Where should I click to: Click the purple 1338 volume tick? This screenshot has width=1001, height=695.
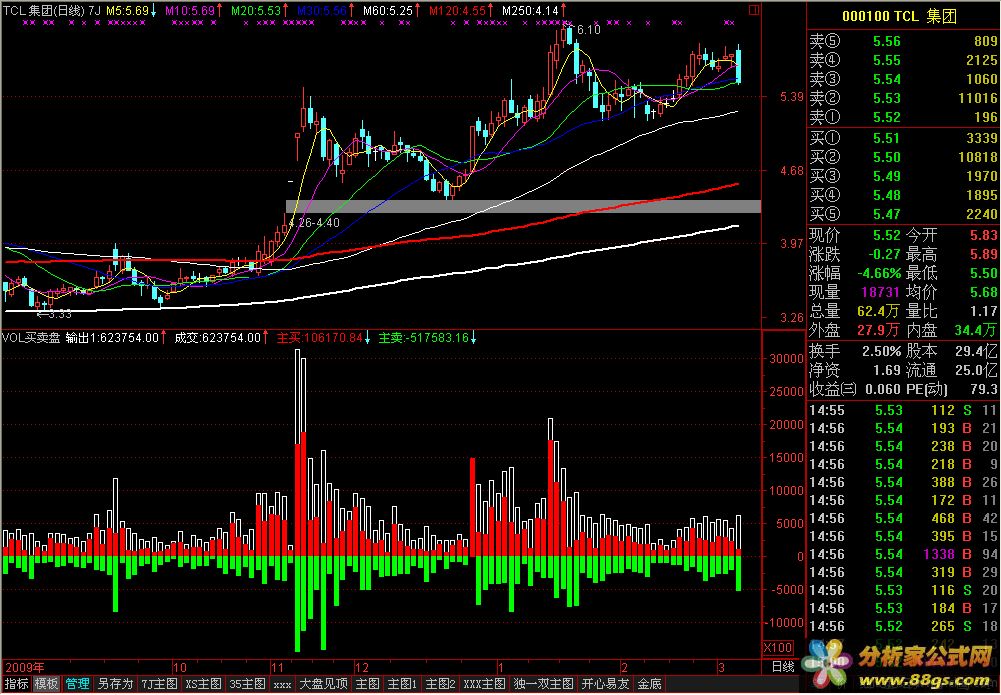tap(938, 555)
